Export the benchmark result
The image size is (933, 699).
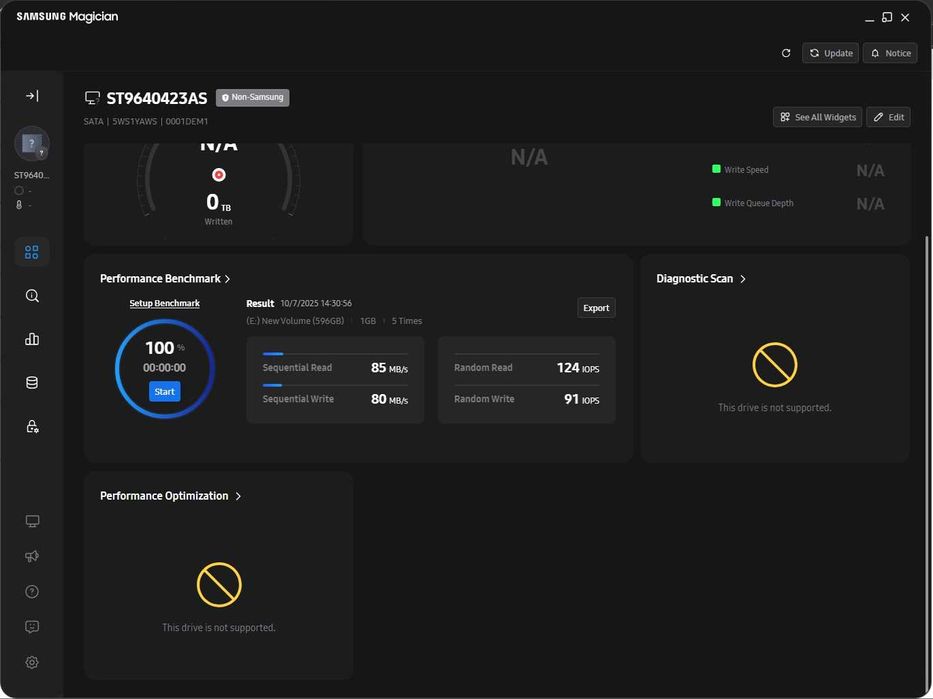coord(596,308)
